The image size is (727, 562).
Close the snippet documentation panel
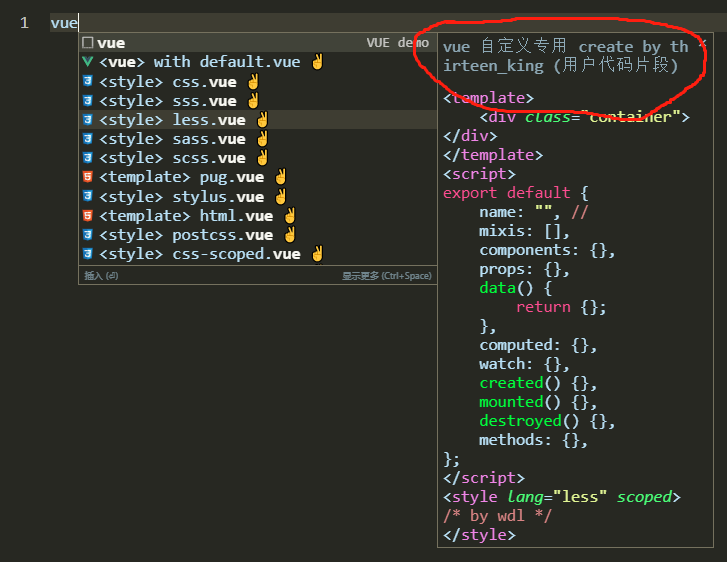[703, 45]
